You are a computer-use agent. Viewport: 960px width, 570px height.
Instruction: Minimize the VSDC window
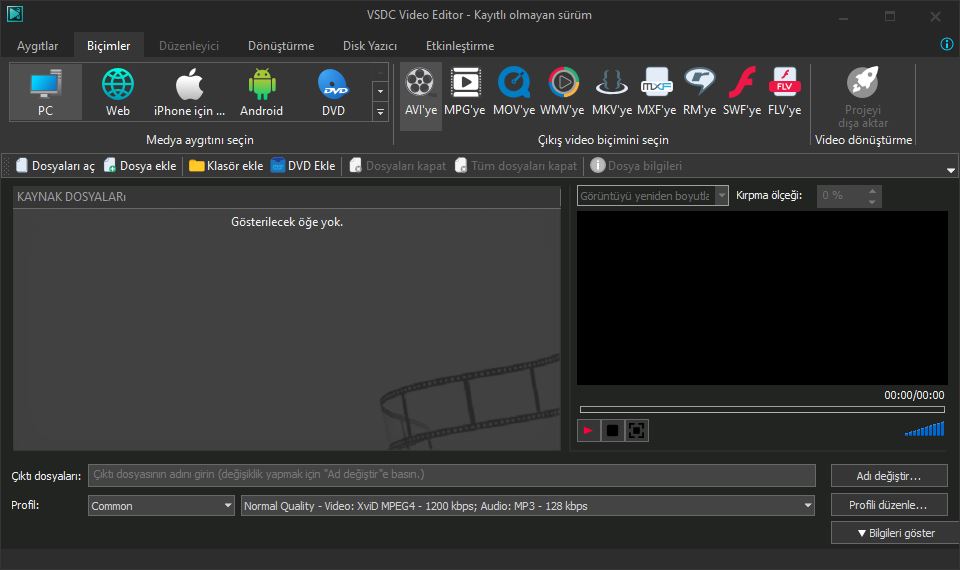click(x=844, y=17)
